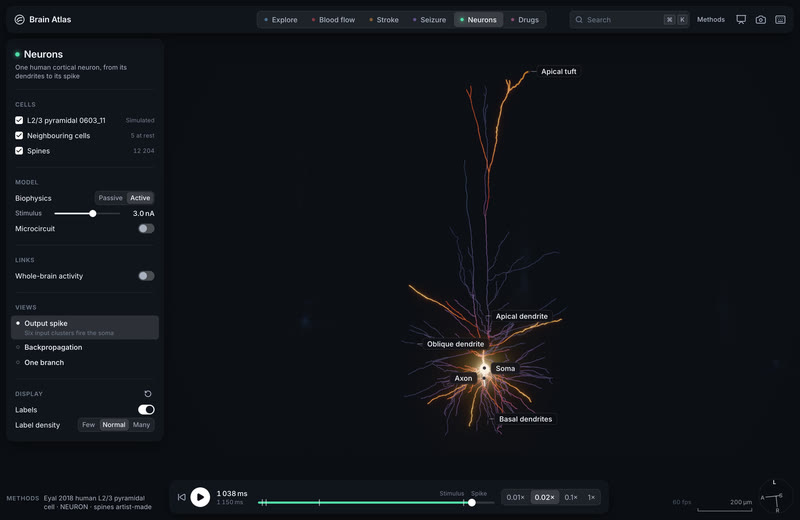This screenshot has width=800, height=520.
Task: Set label density to Many
Action: (141, 425)
